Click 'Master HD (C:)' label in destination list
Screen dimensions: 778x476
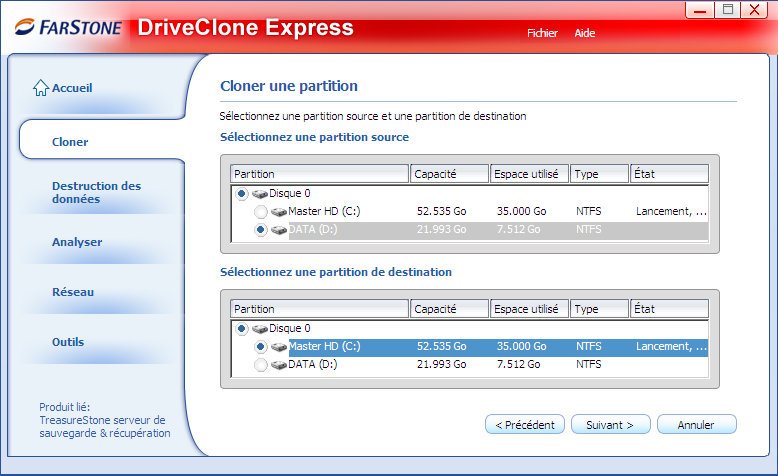324,346
